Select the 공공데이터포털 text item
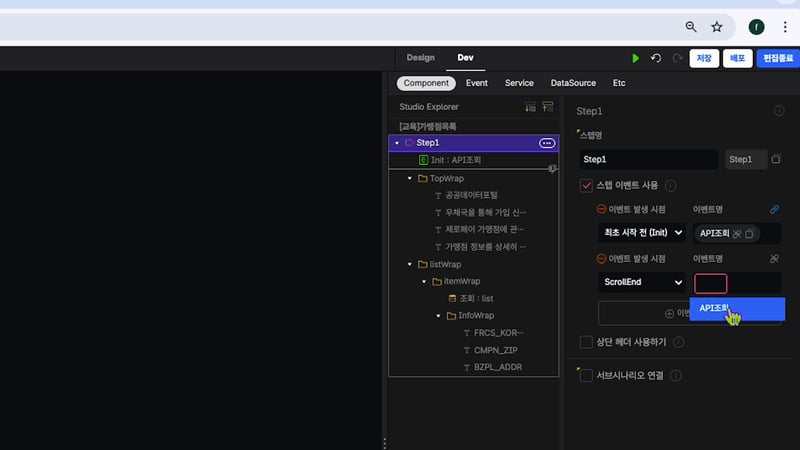The width and height of the screenshot is (800, 450). click(471, 195)
